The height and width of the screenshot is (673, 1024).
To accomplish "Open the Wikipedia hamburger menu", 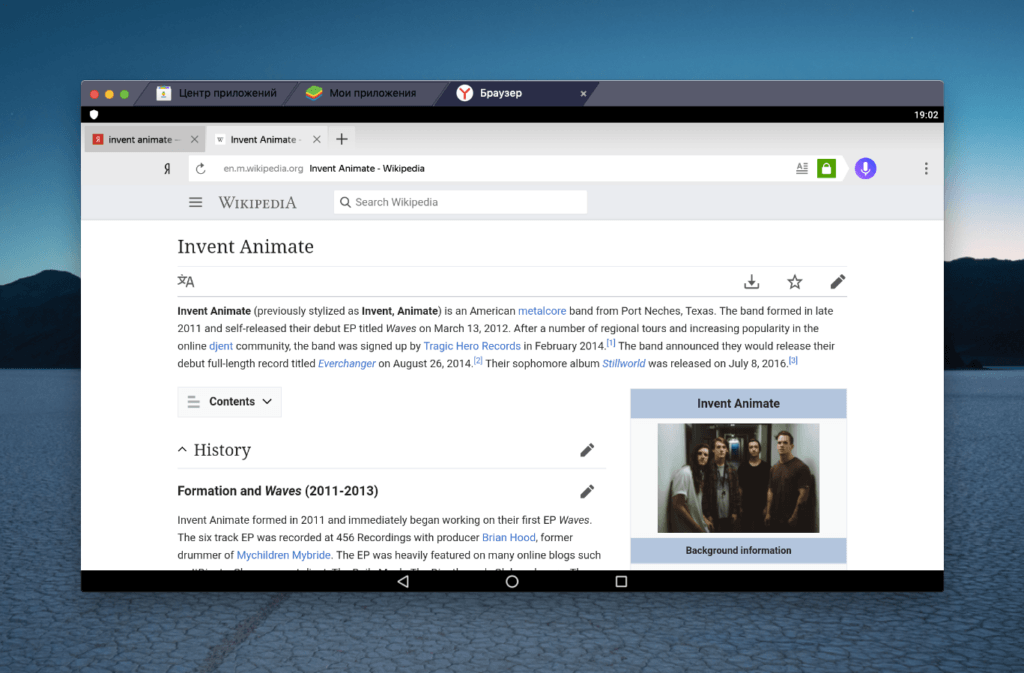I will pyautogui.click(x=195, y=202).
